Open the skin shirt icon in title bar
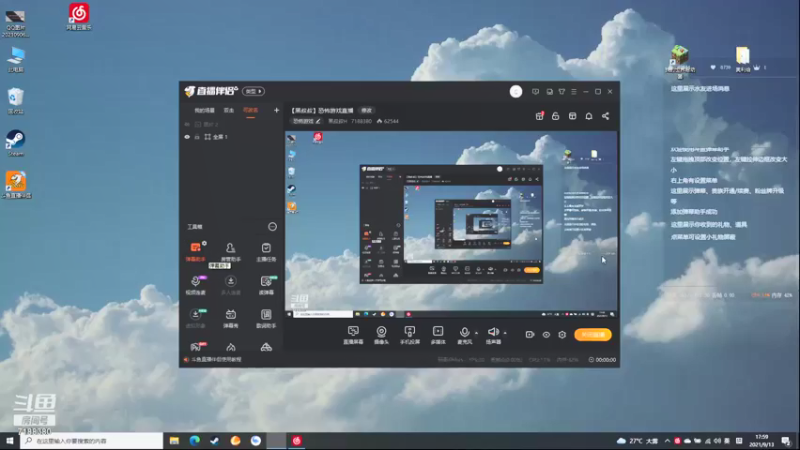Image resolution: width=800 pixels, height=450 pixels. click(562, 91)
